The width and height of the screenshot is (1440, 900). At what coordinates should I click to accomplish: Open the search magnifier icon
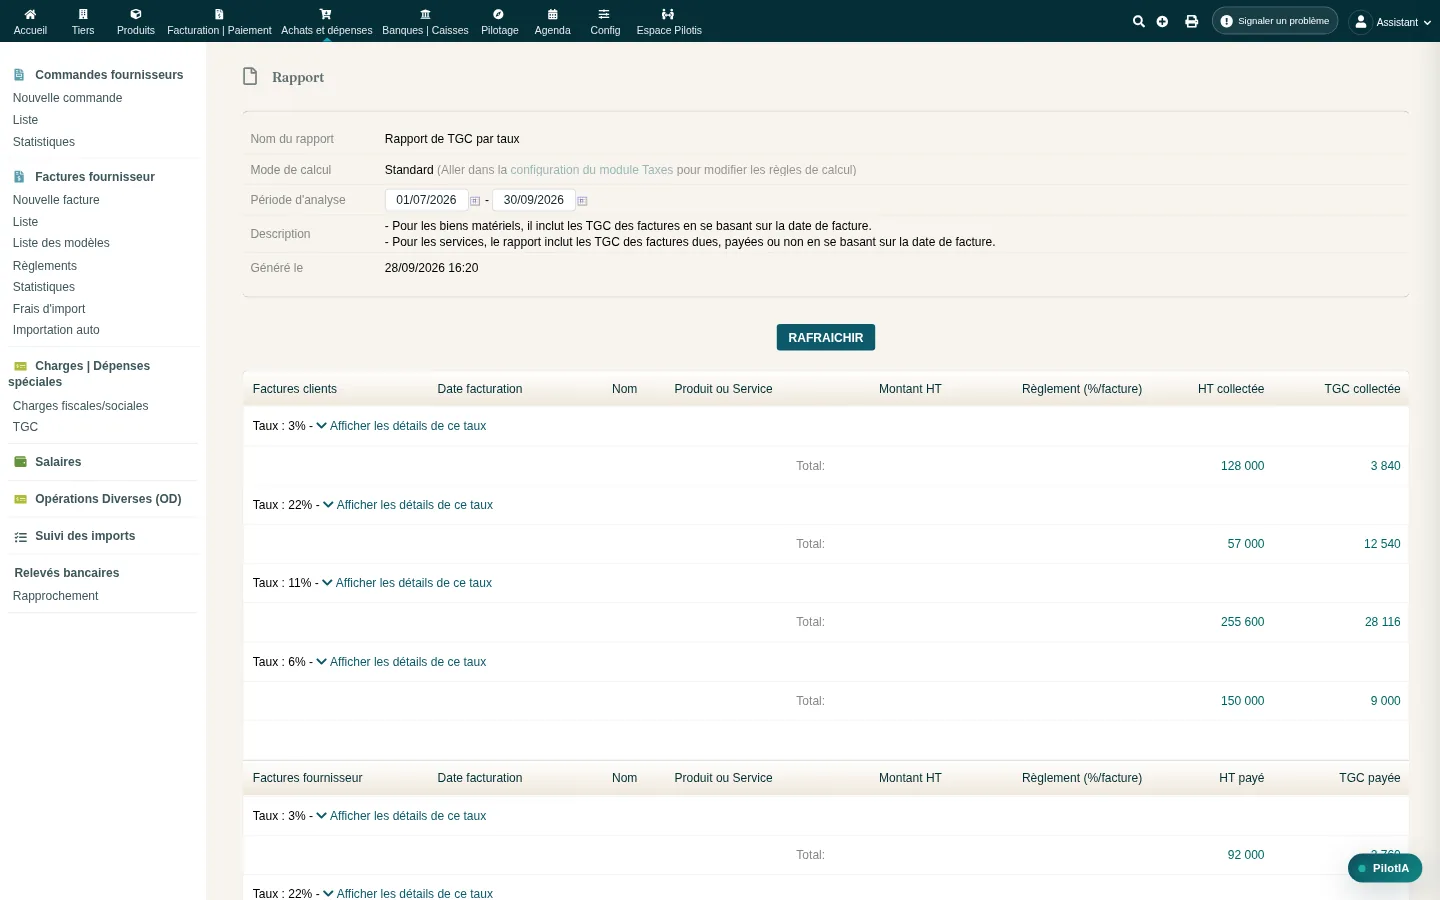tap(1138, 21)
